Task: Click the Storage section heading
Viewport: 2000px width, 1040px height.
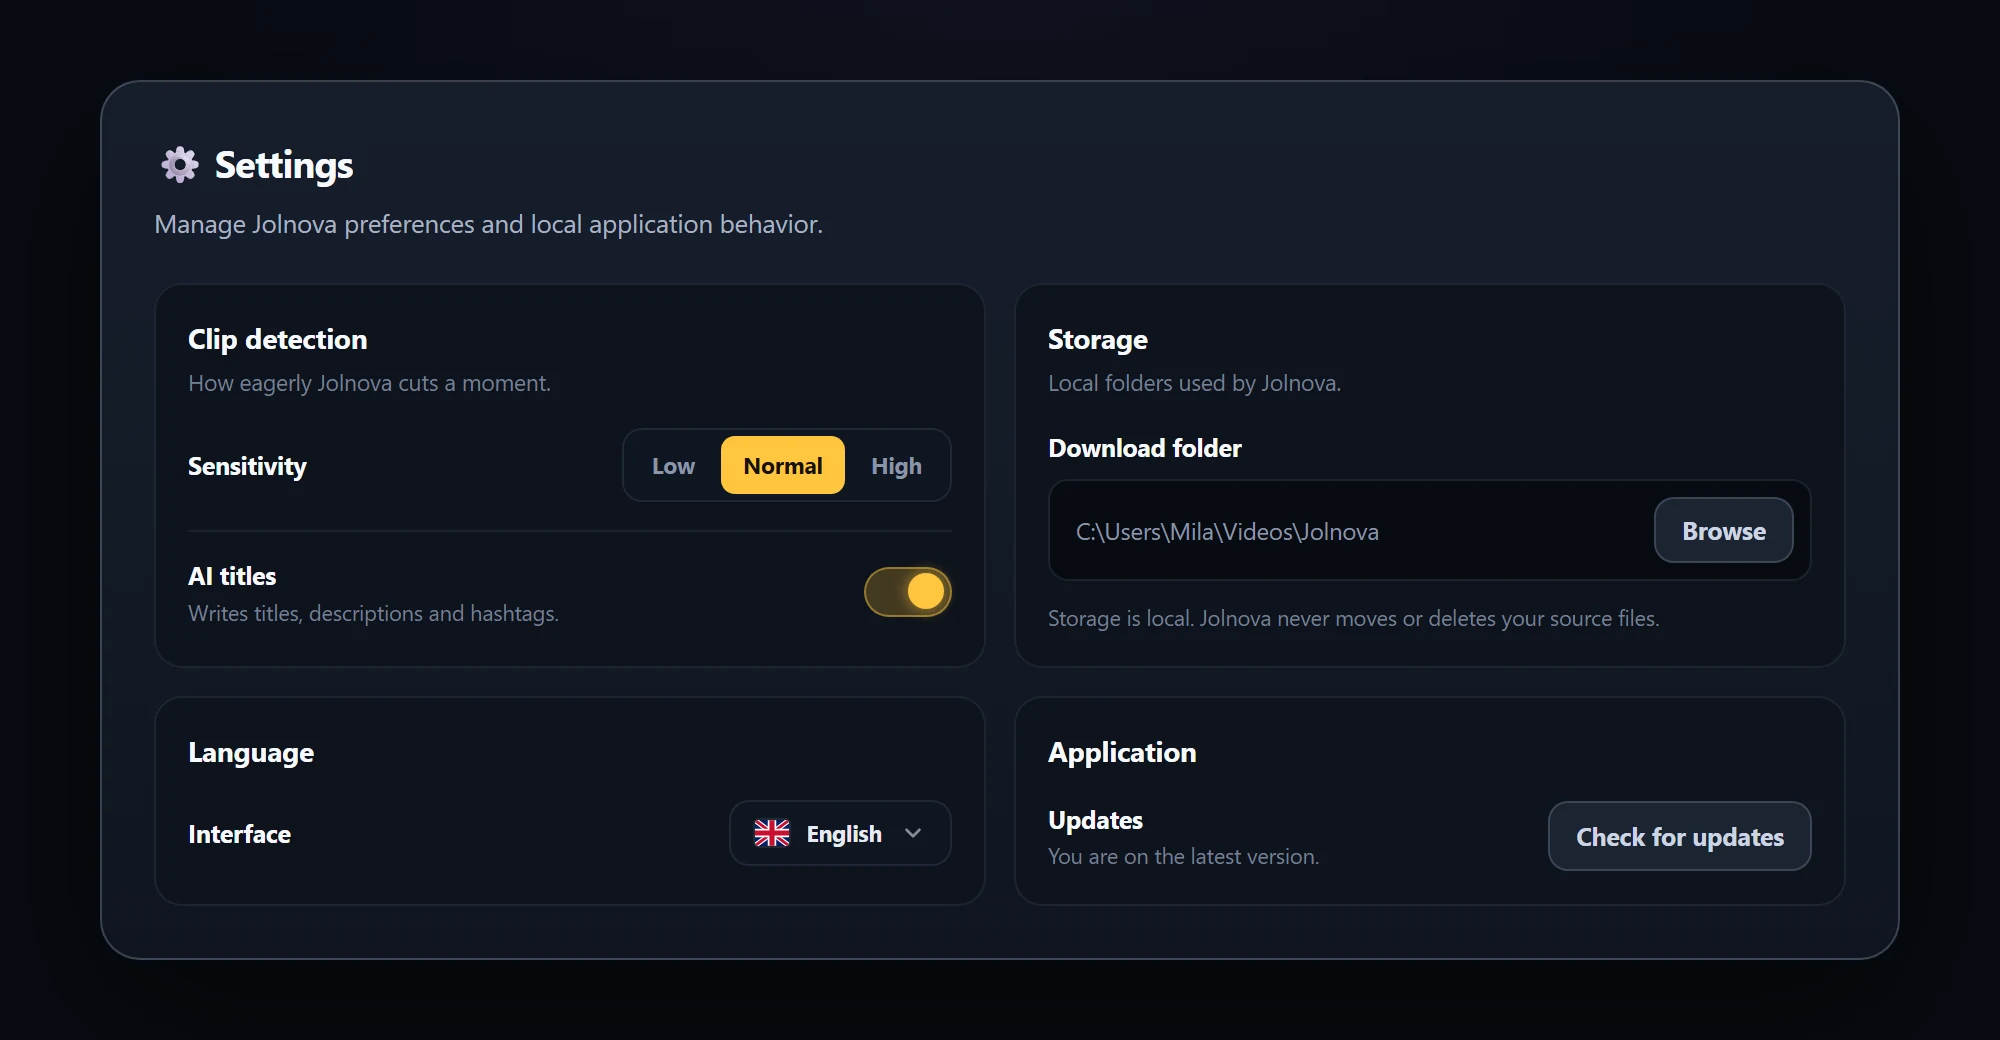Action: [x=1098, y=340]
